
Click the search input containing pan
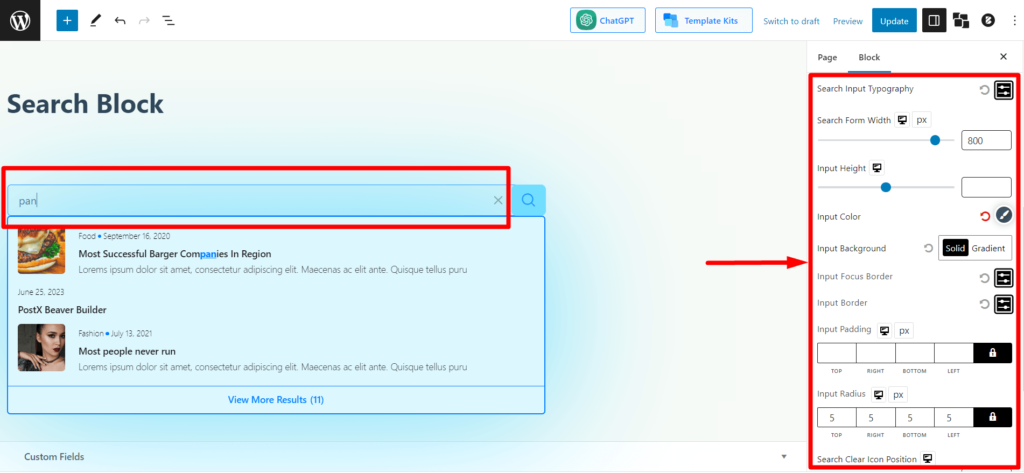259,201
